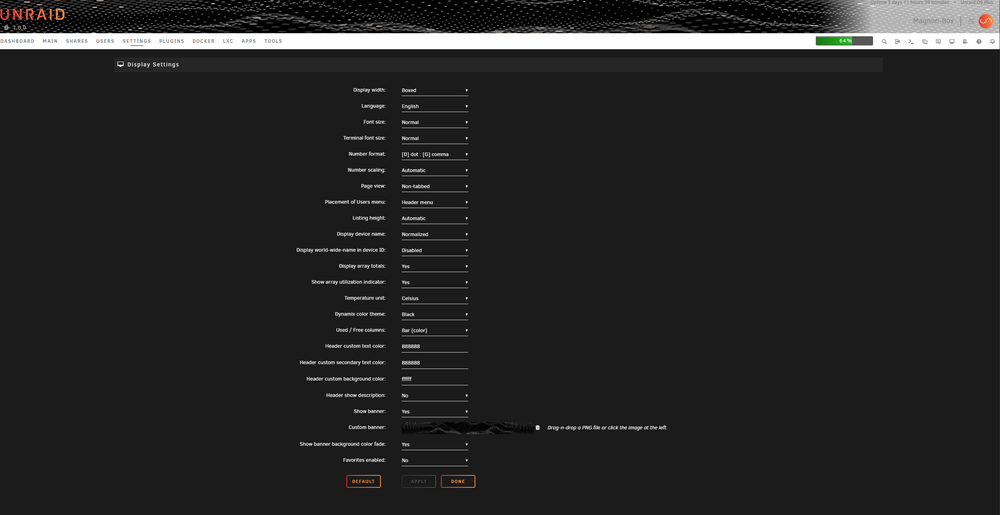The width and height of the screenshot is (1000, 515).
Task: Click the Done button
Action: (x=458, y=481)
